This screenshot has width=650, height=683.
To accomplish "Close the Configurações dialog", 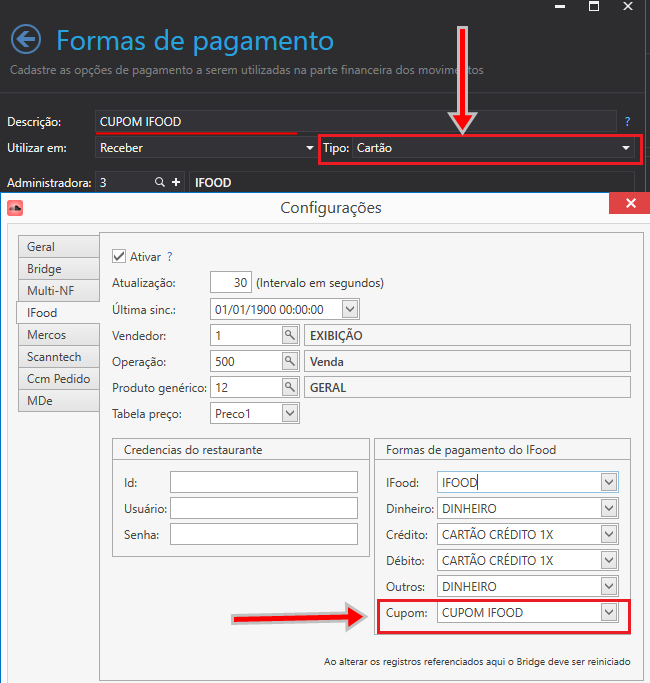I will [x=630, y=203].
